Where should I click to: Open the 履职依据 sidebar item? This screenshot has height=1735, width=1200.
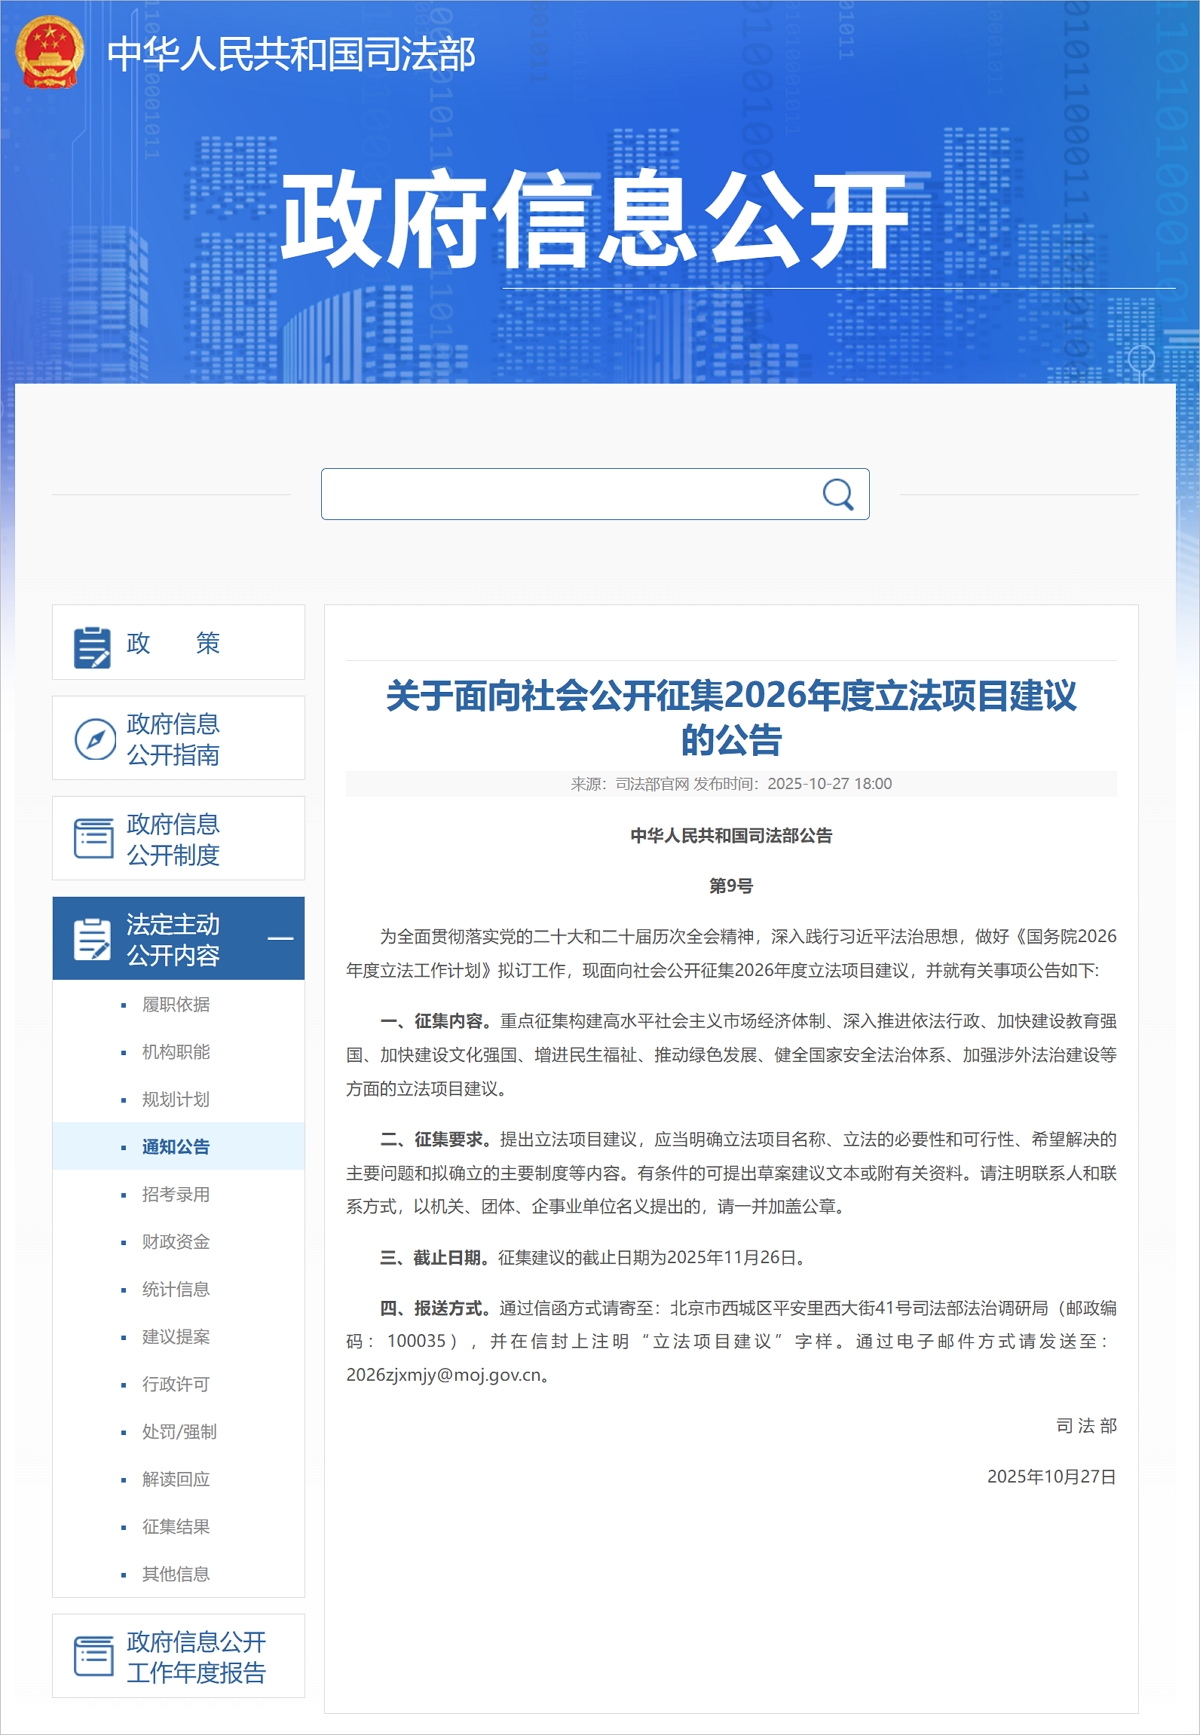pos(176,1005)
